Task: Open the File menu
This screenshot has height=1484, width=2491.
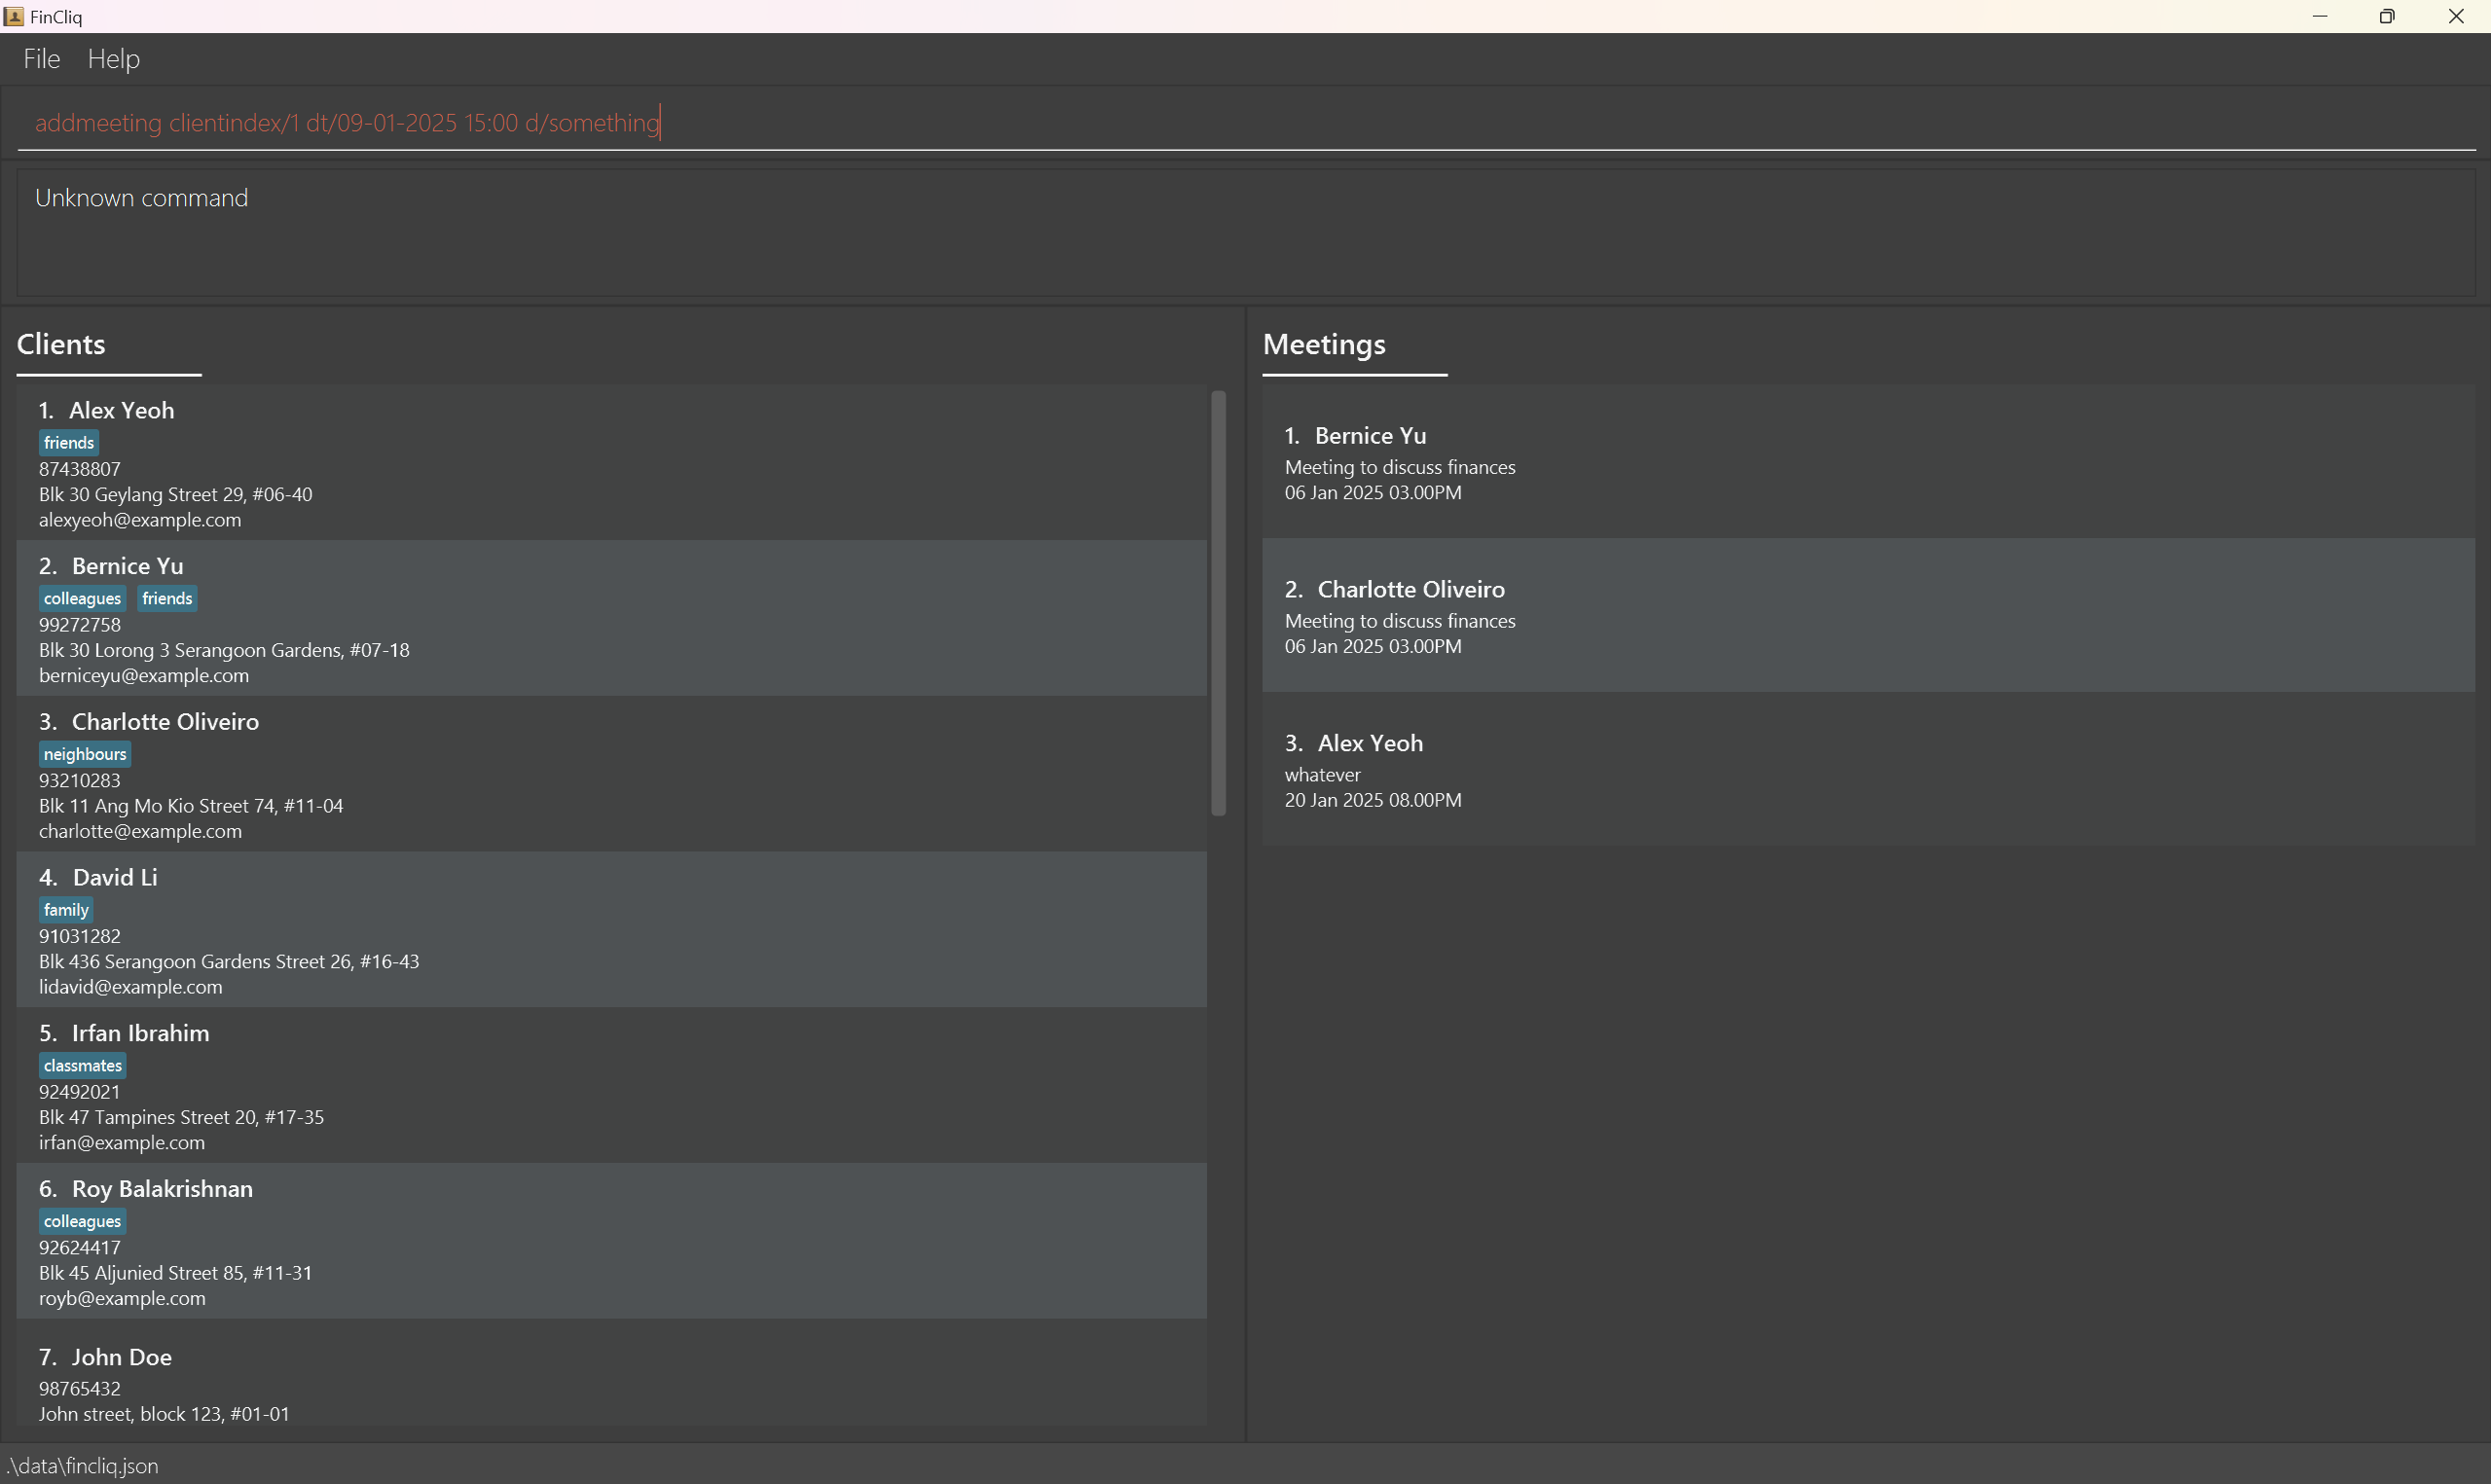Action: coord(41,59)
